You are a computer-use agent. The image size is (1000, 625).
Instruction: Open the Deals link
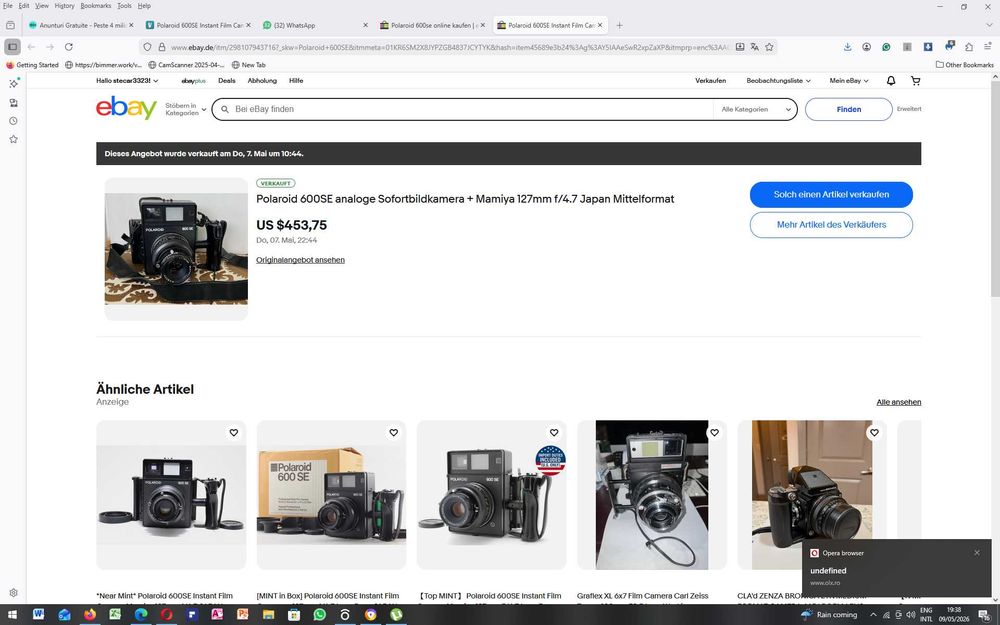pyautogui.click(x=226, y=80)
